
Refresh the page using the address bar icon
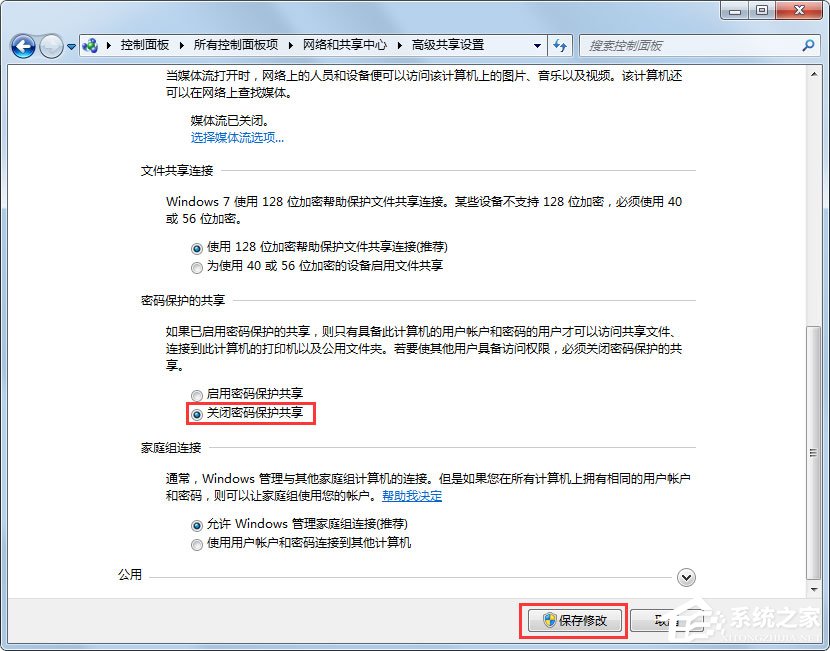click(560, 45)
